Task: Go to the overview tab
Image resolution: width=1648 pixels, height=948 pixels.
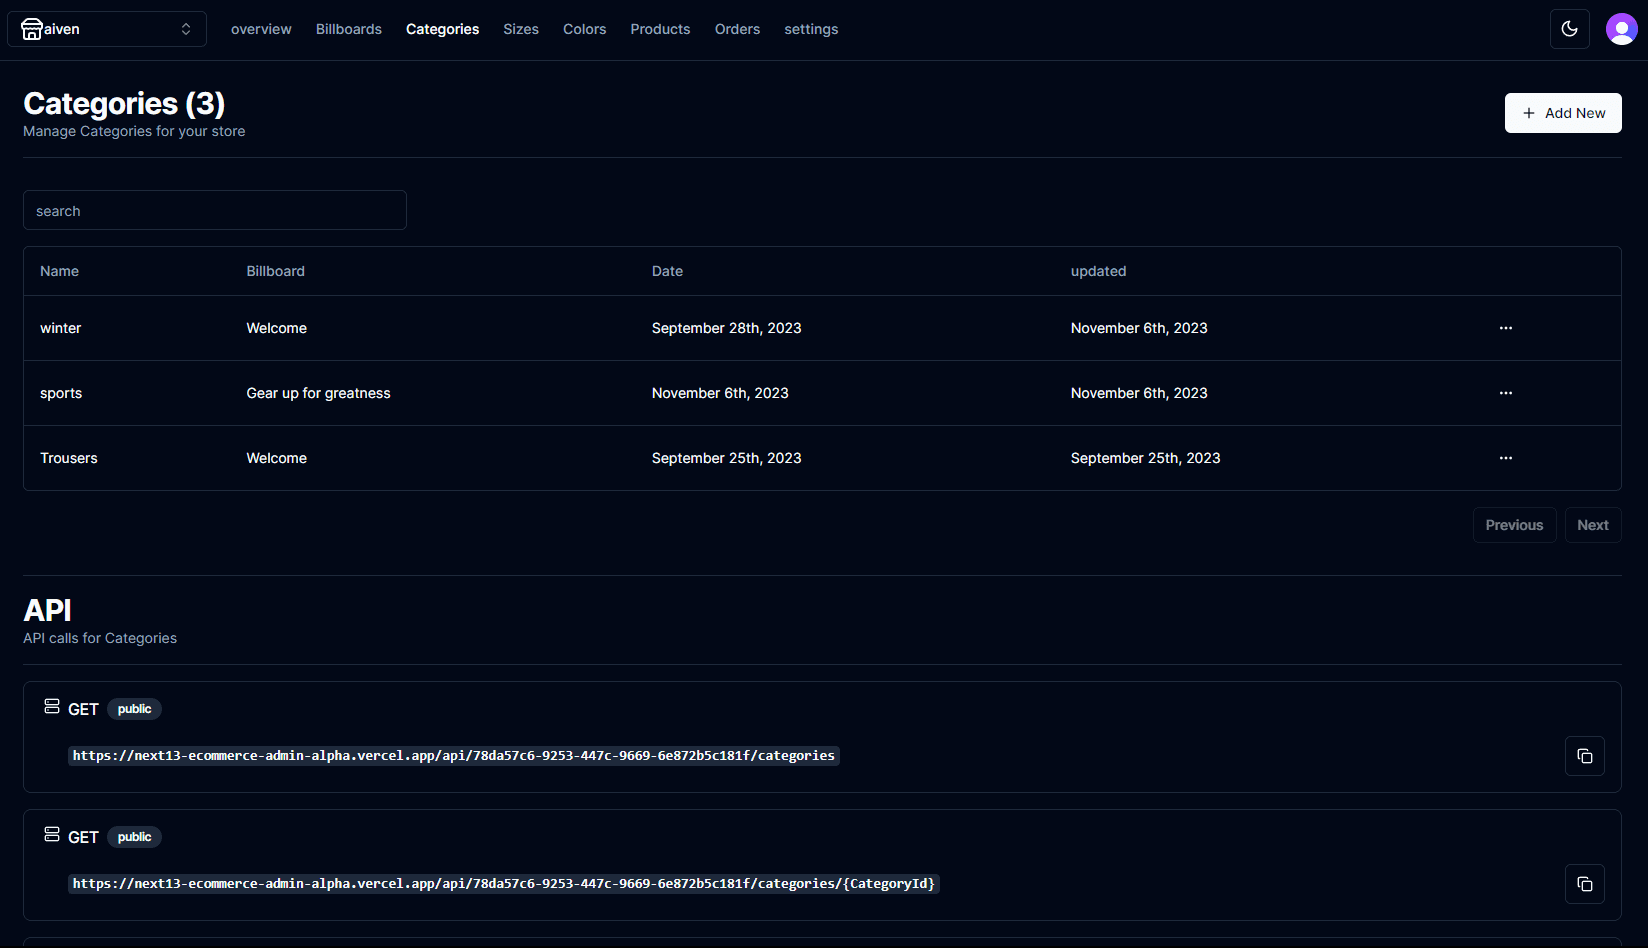Action: (x=261, y=29)
